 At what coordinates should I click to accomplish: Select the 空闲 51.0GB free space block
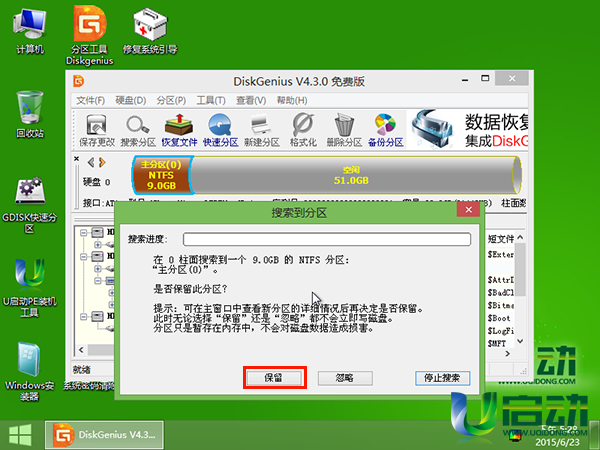354,175
